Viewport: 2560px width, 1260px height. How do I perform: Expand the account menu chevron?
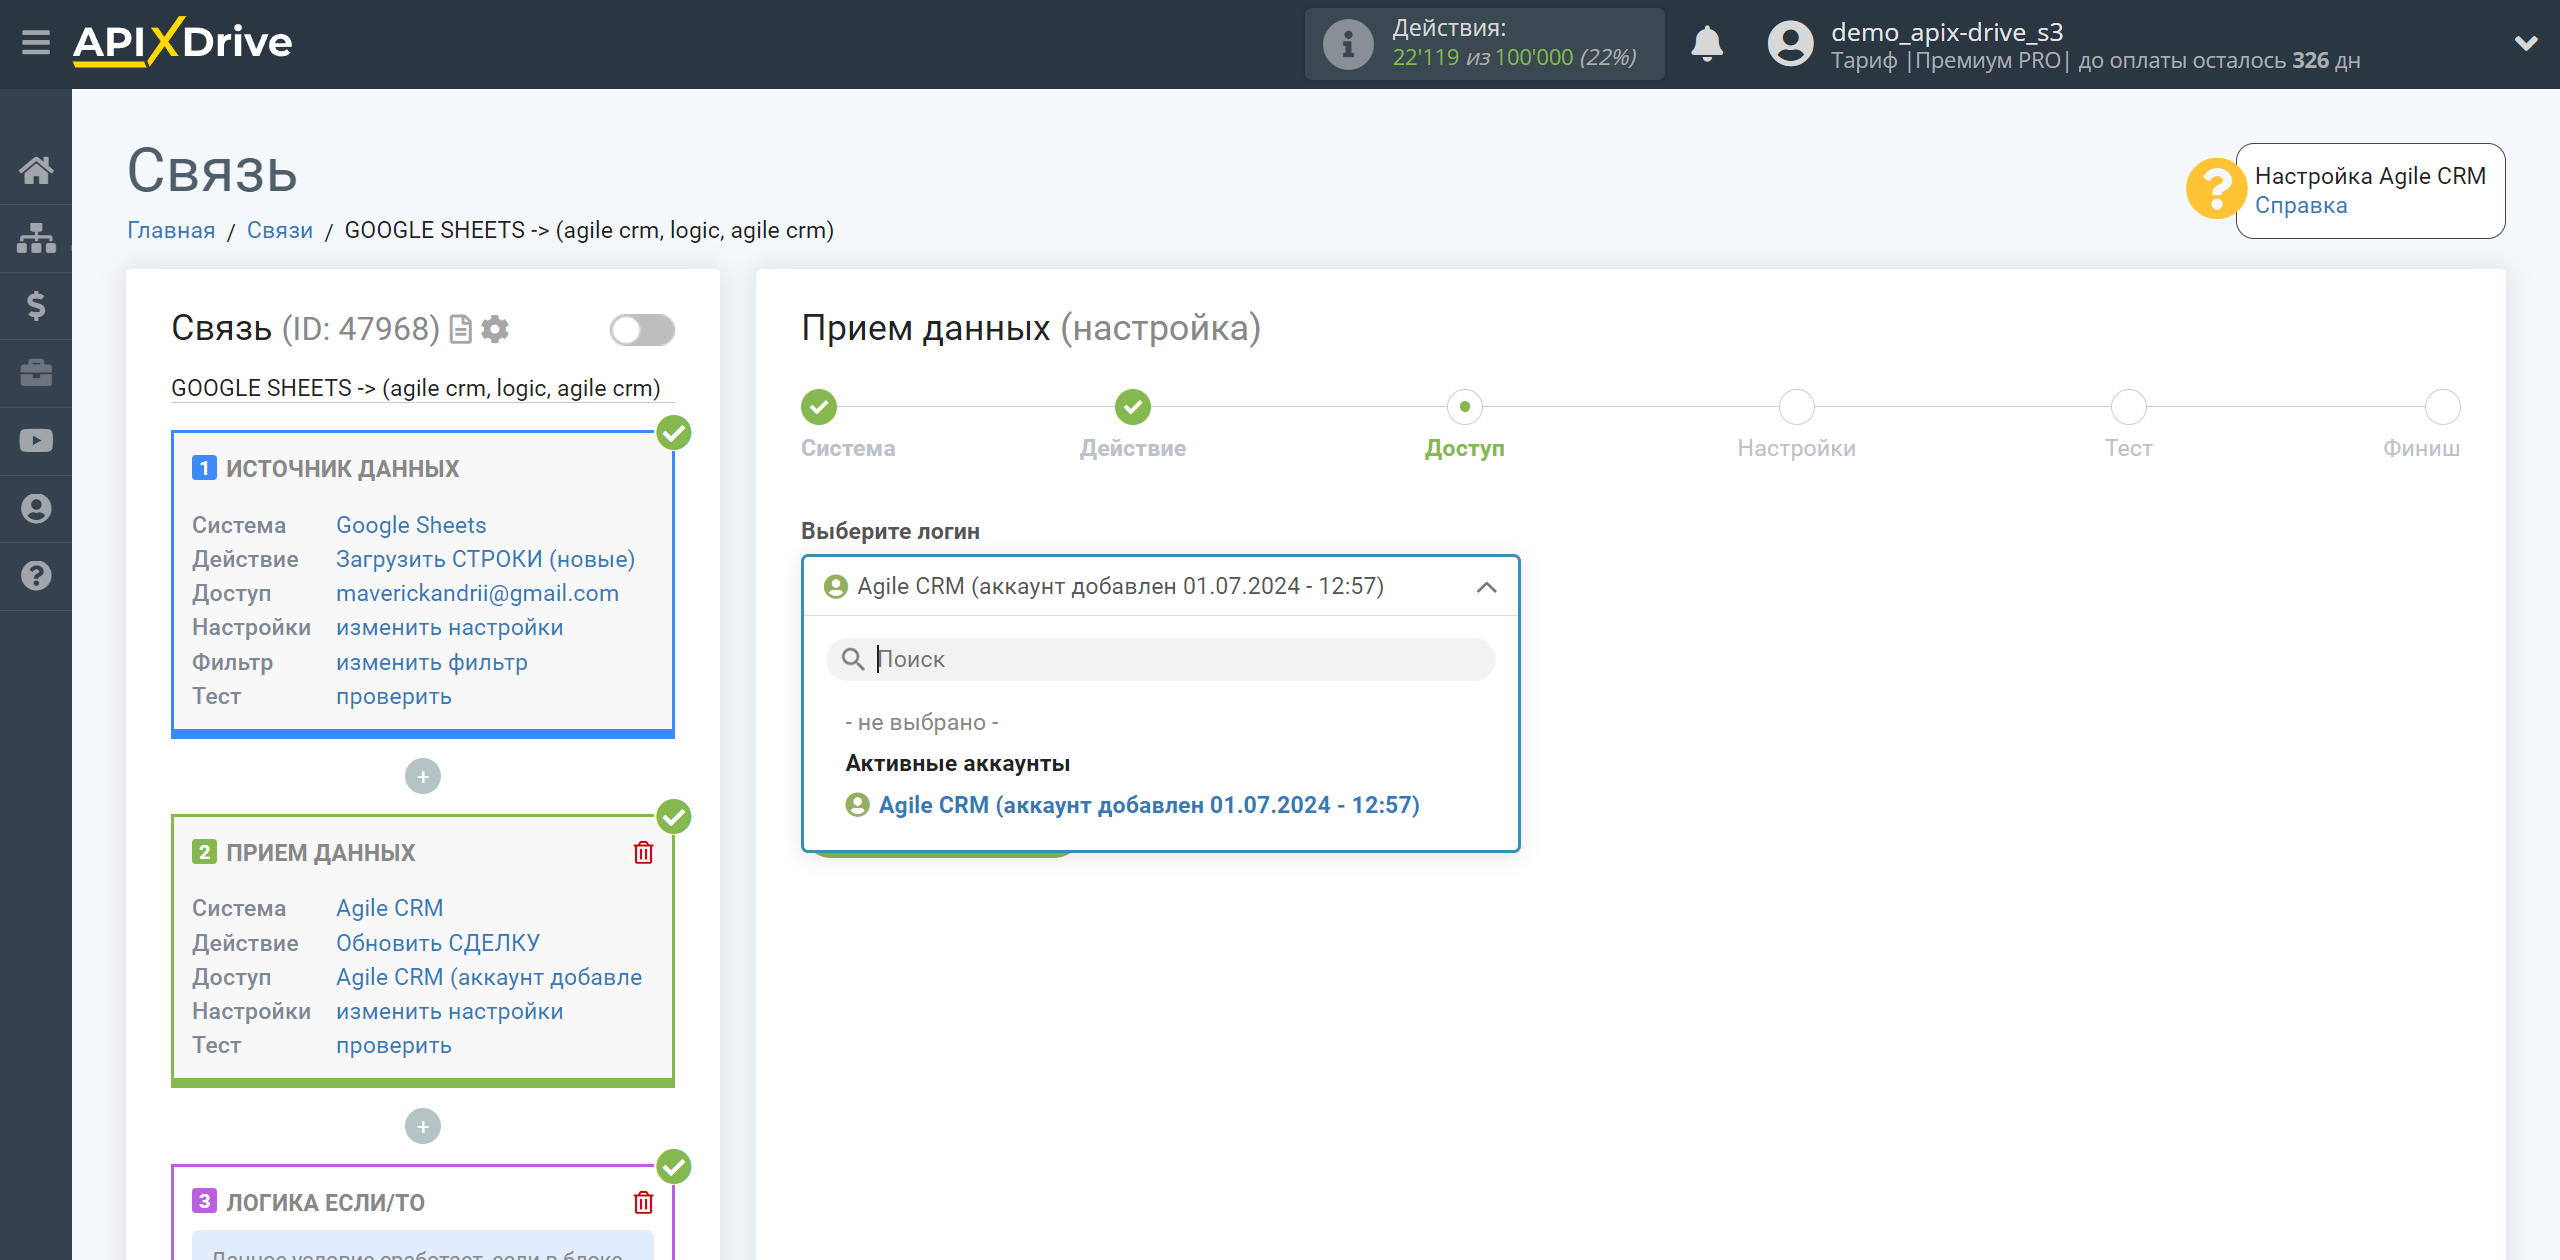[2526, 43]
